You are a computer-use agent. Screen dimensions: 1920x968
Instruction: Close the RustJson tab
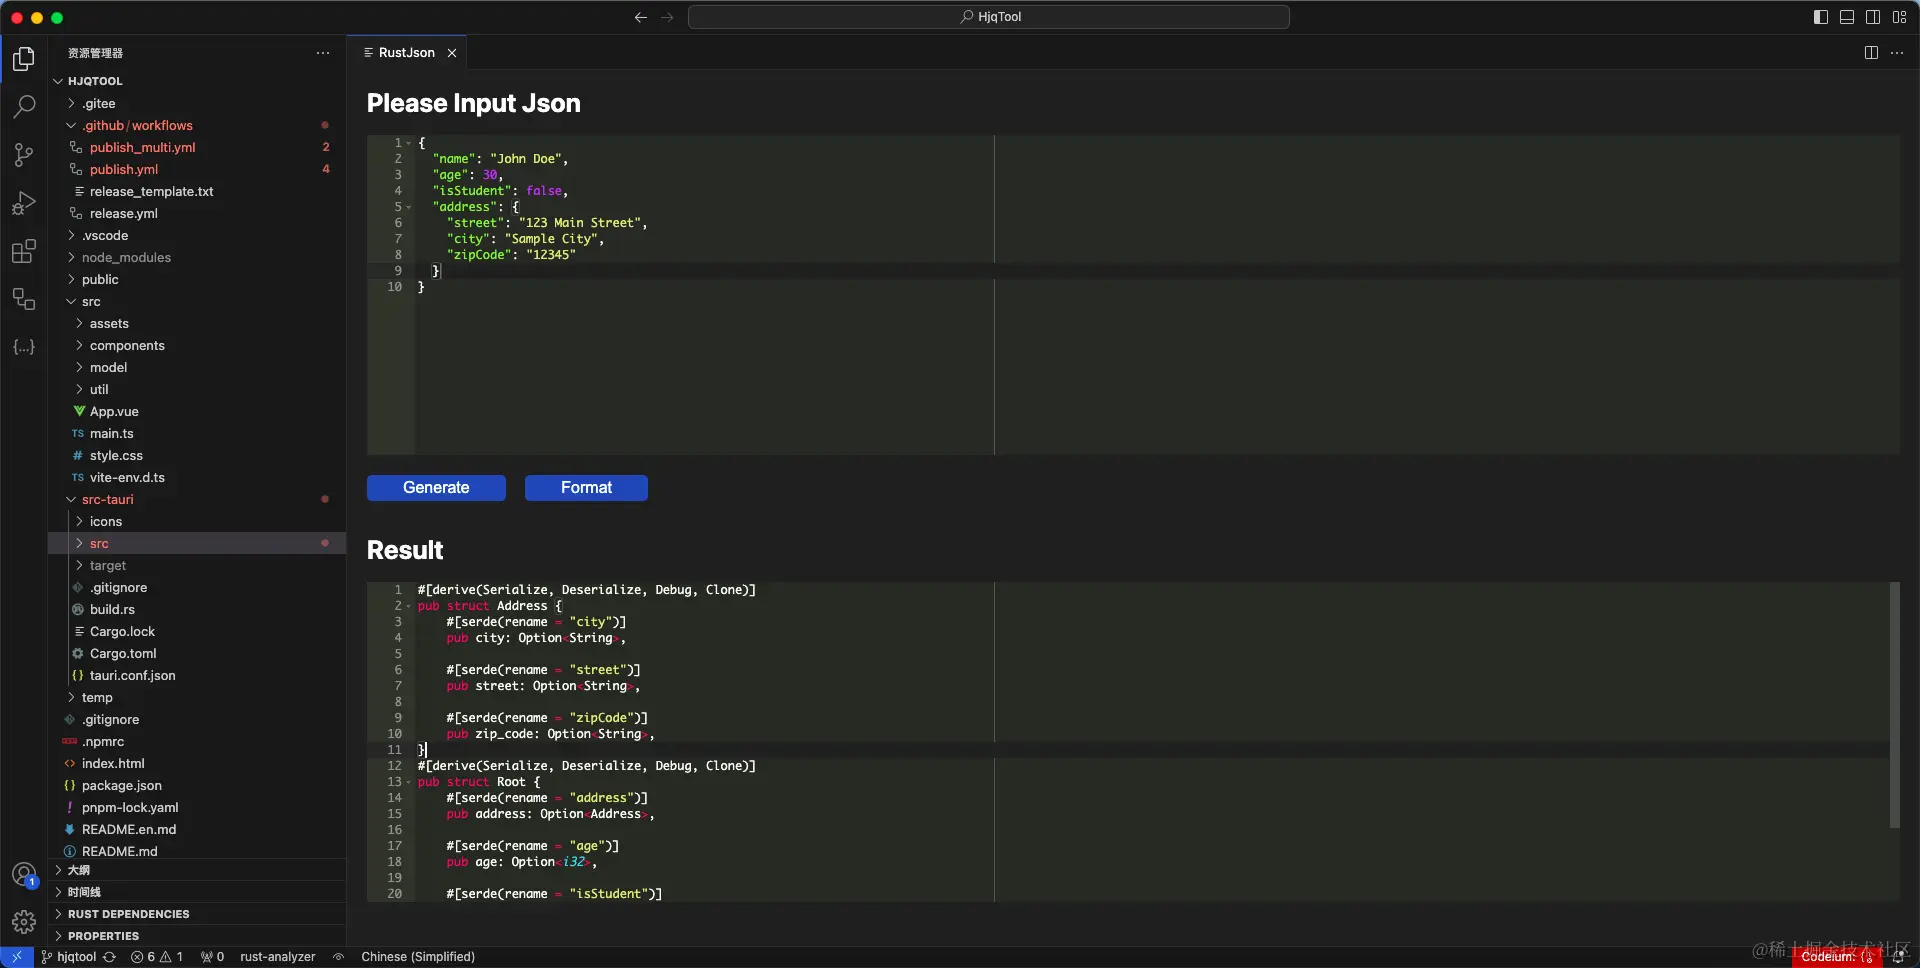452,53
